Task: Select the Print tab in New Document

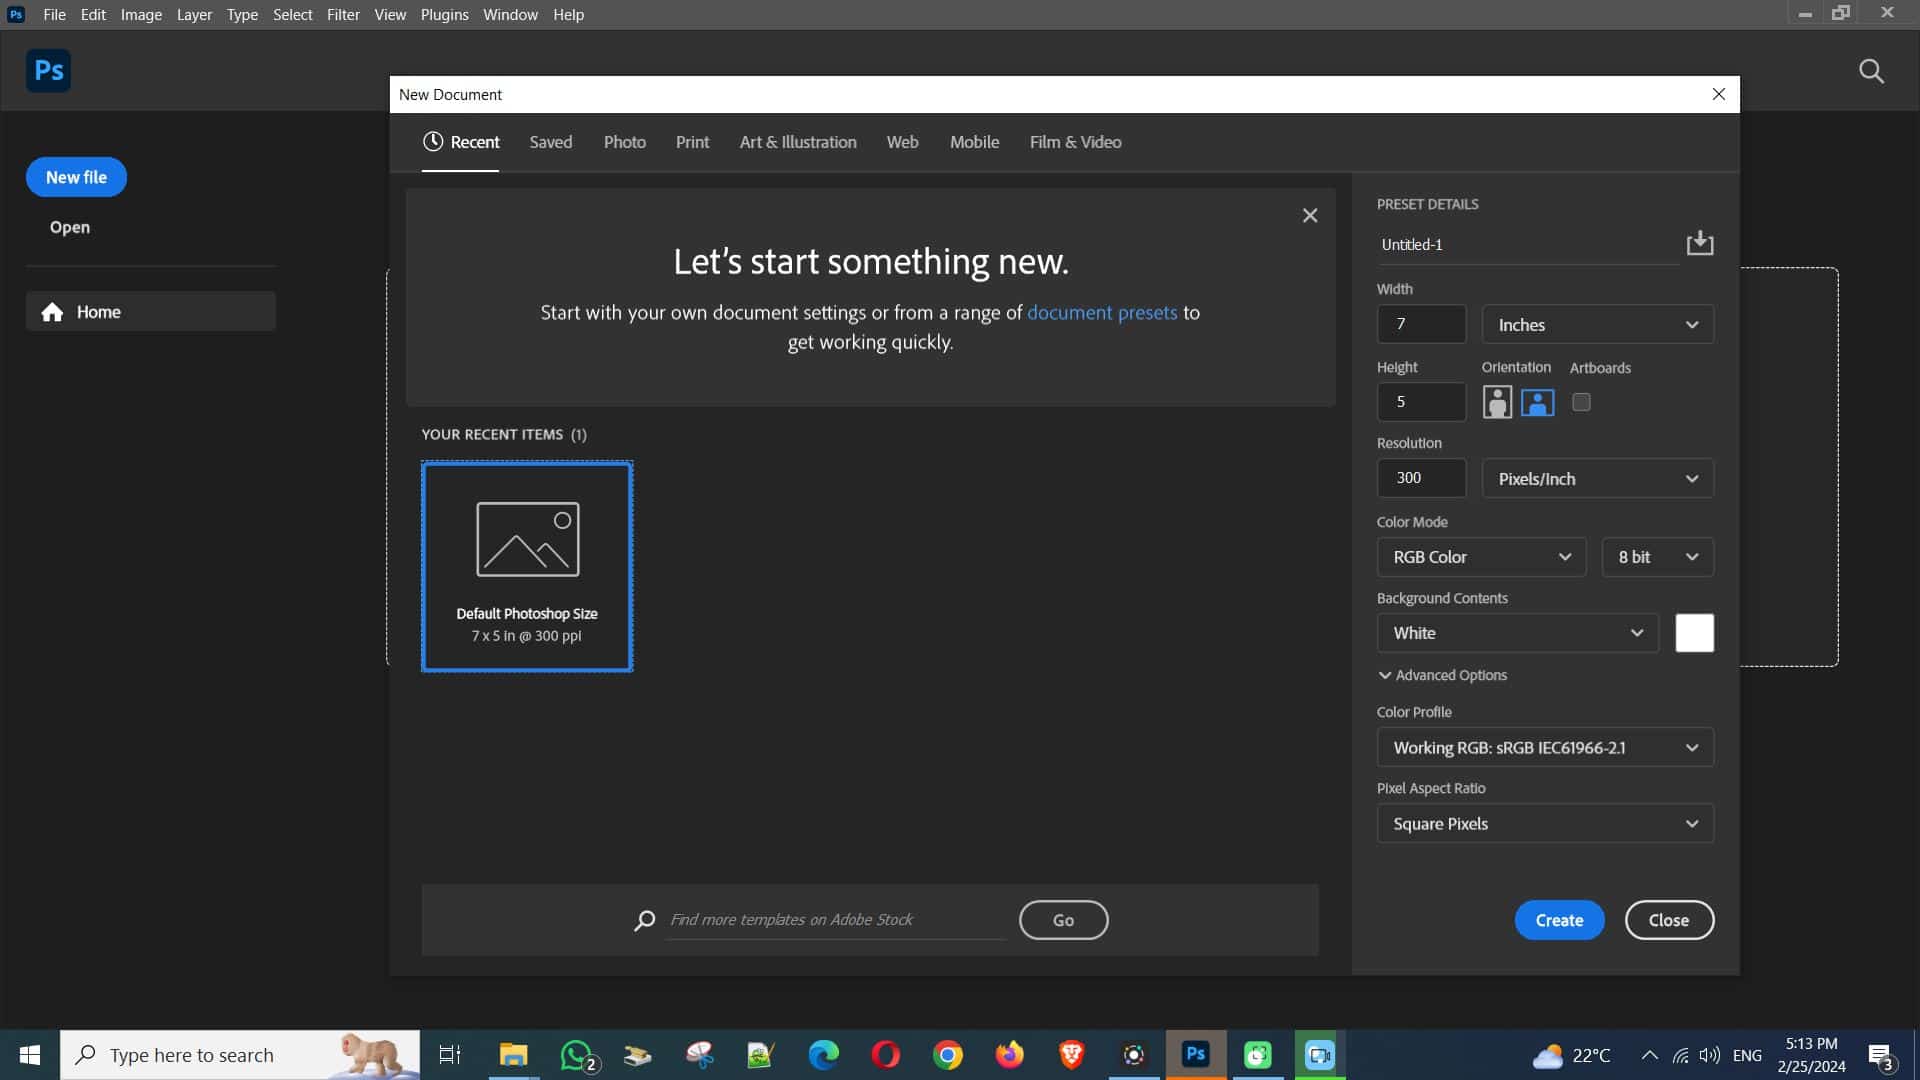Action: tap(691, 141)
